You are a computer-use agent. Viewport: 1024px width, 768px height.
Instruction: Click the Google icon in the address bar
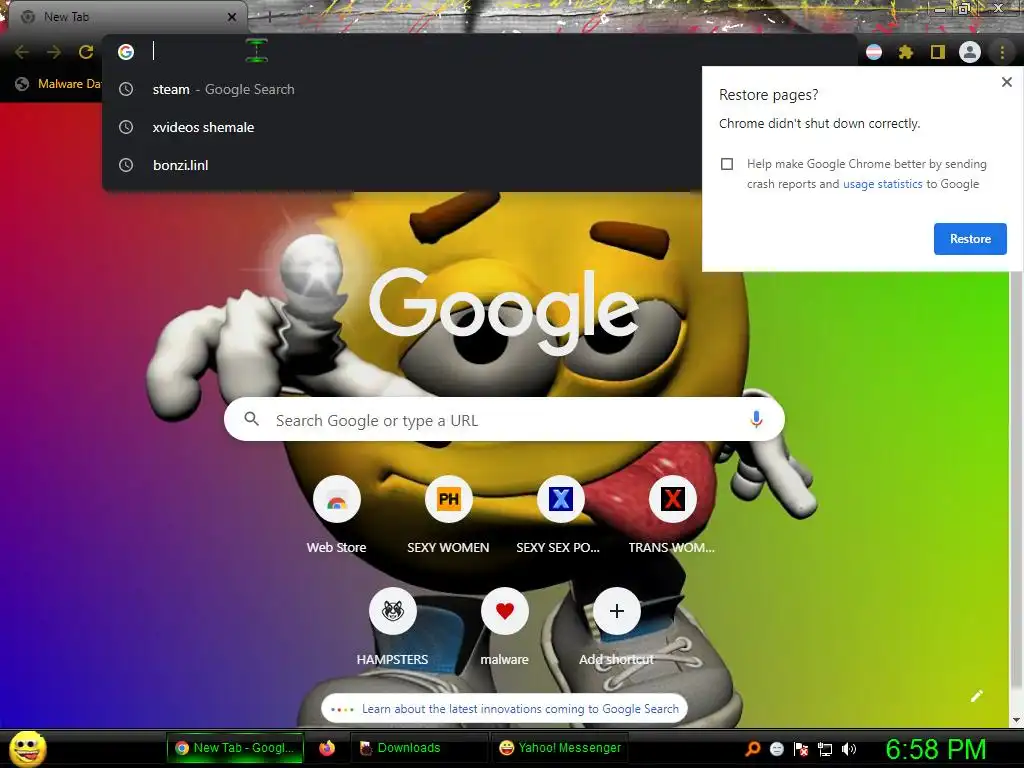pos(126,52)
